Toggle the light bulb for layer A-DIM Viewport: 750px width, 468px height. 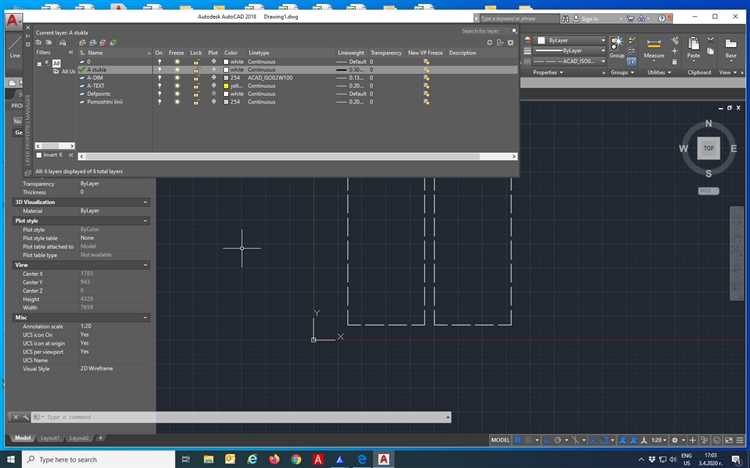[159, 78]
